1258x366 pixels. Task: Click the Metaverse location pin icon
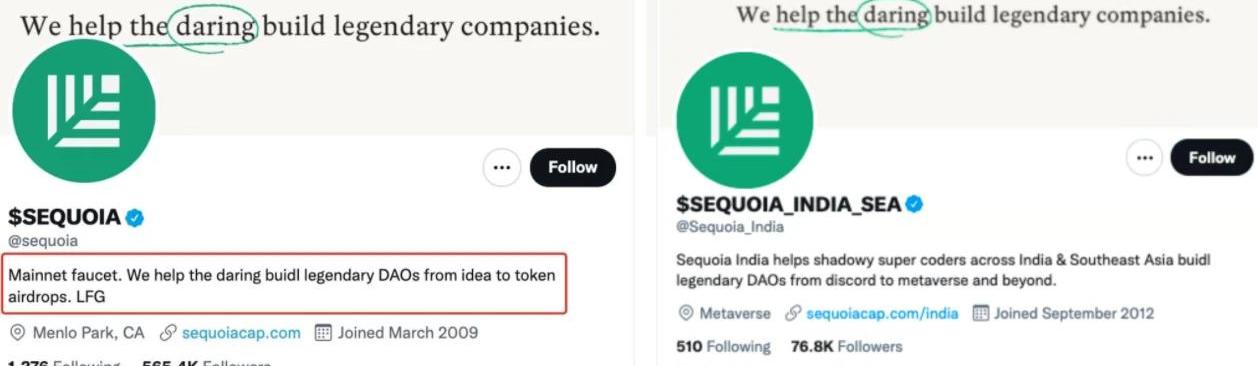tap(686, 313)
